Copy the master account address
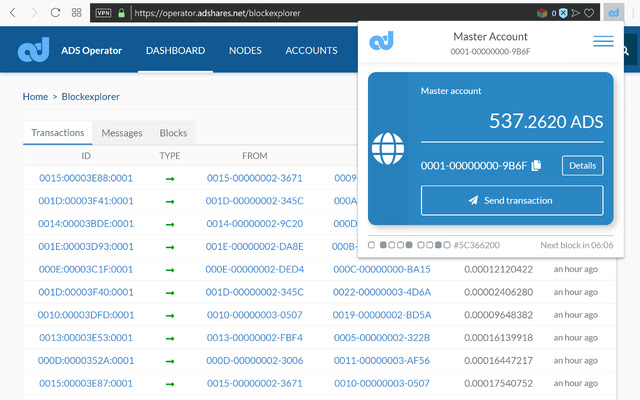Screen dimensions: 640x400 click(536, 165)
